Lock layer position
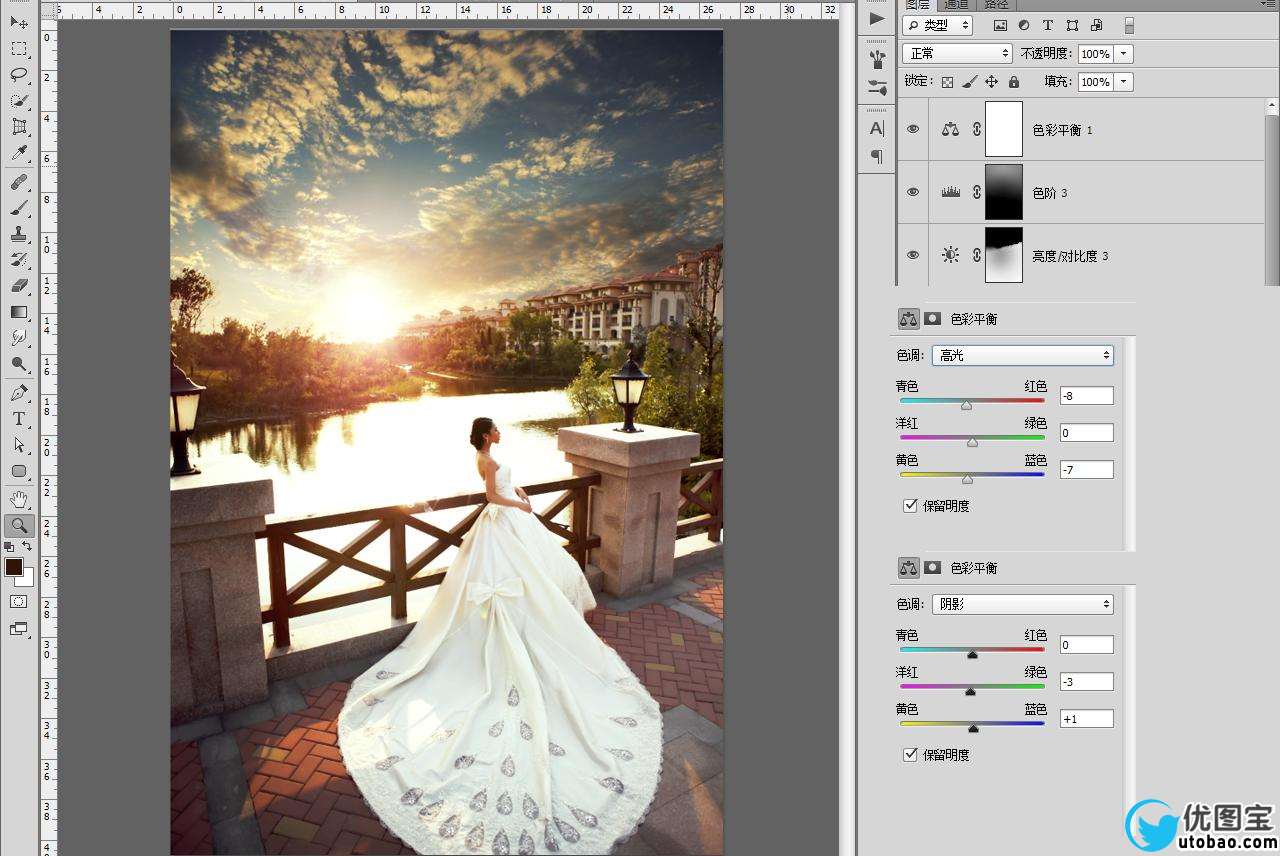This screenshot has height=856, width=1280. click(991, 82)
